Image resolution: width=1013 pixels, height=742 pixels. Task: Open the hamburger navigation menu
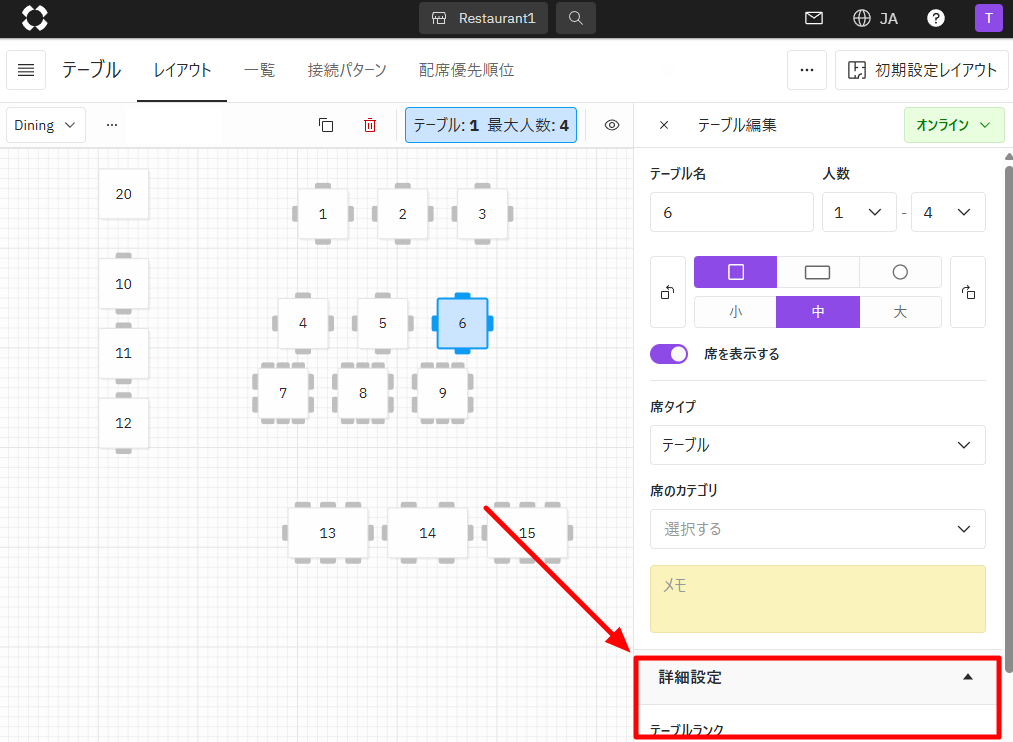coord(26,70)
